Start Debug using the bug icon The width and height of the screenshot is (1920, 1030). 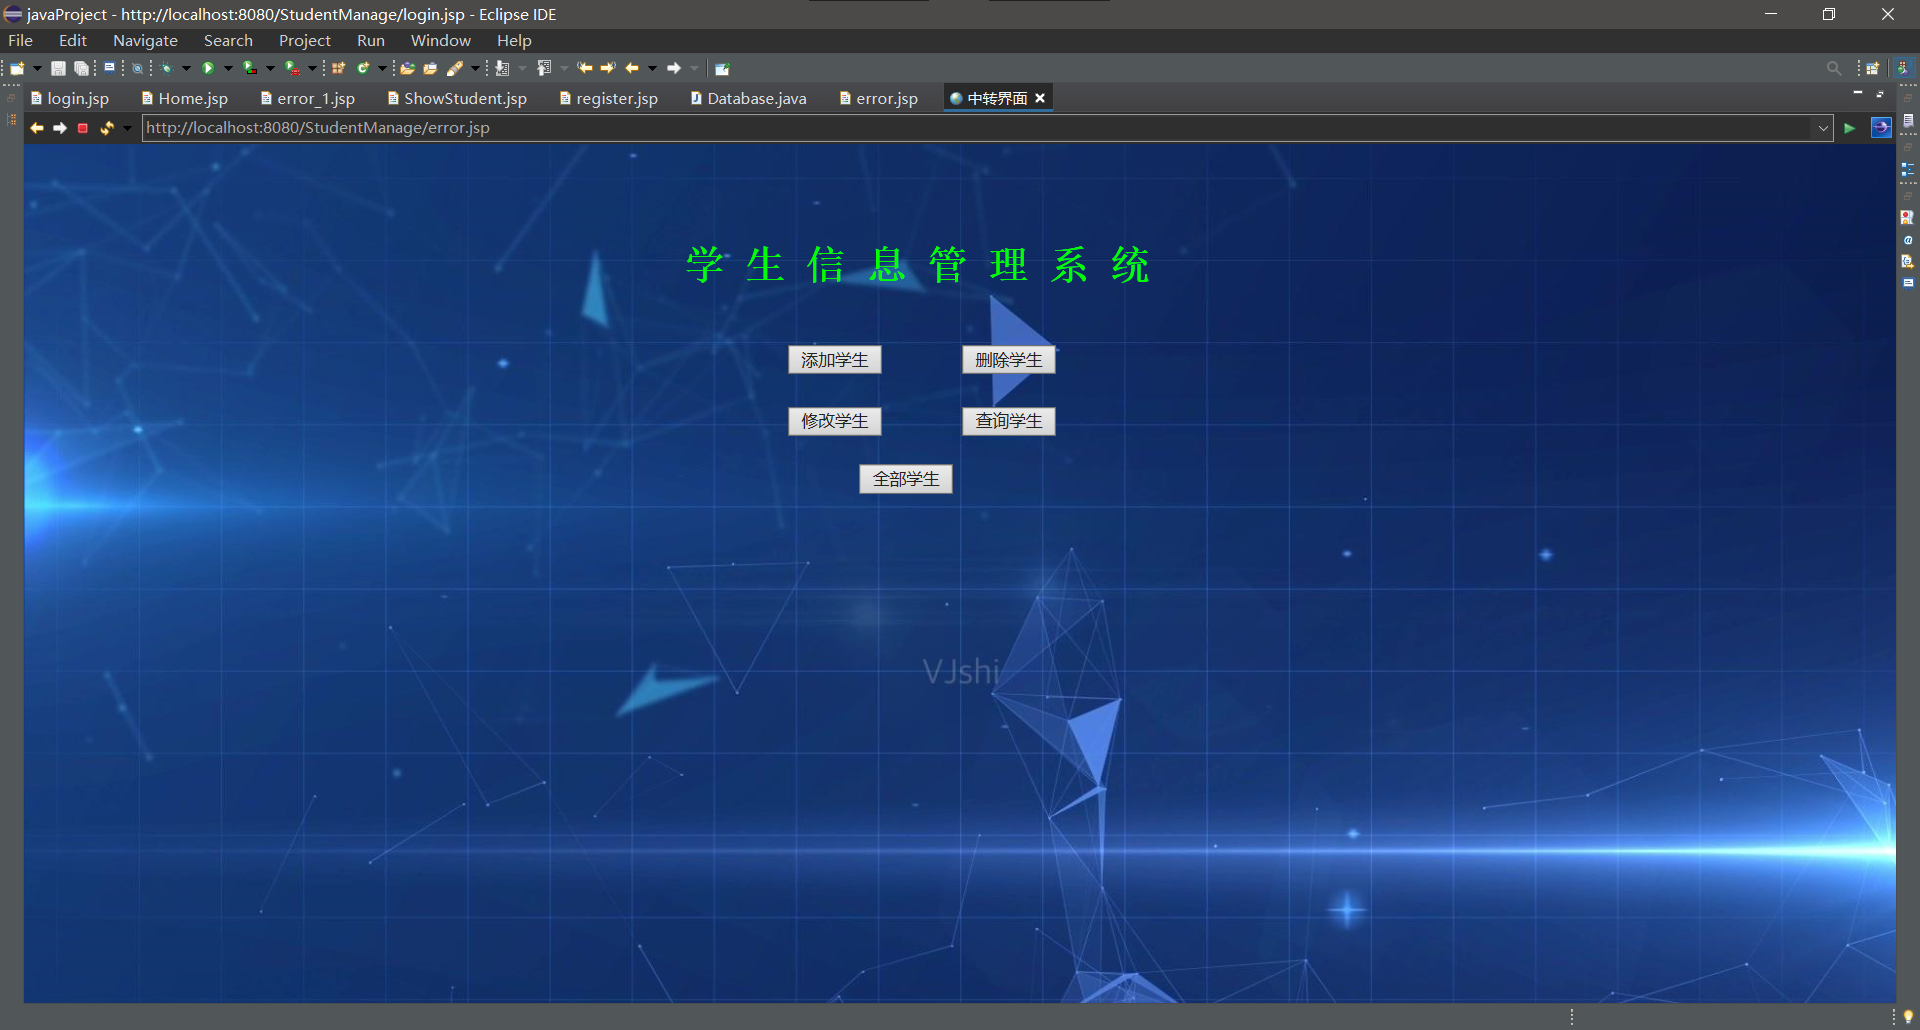pyautogui.click(x=166, y=68)
